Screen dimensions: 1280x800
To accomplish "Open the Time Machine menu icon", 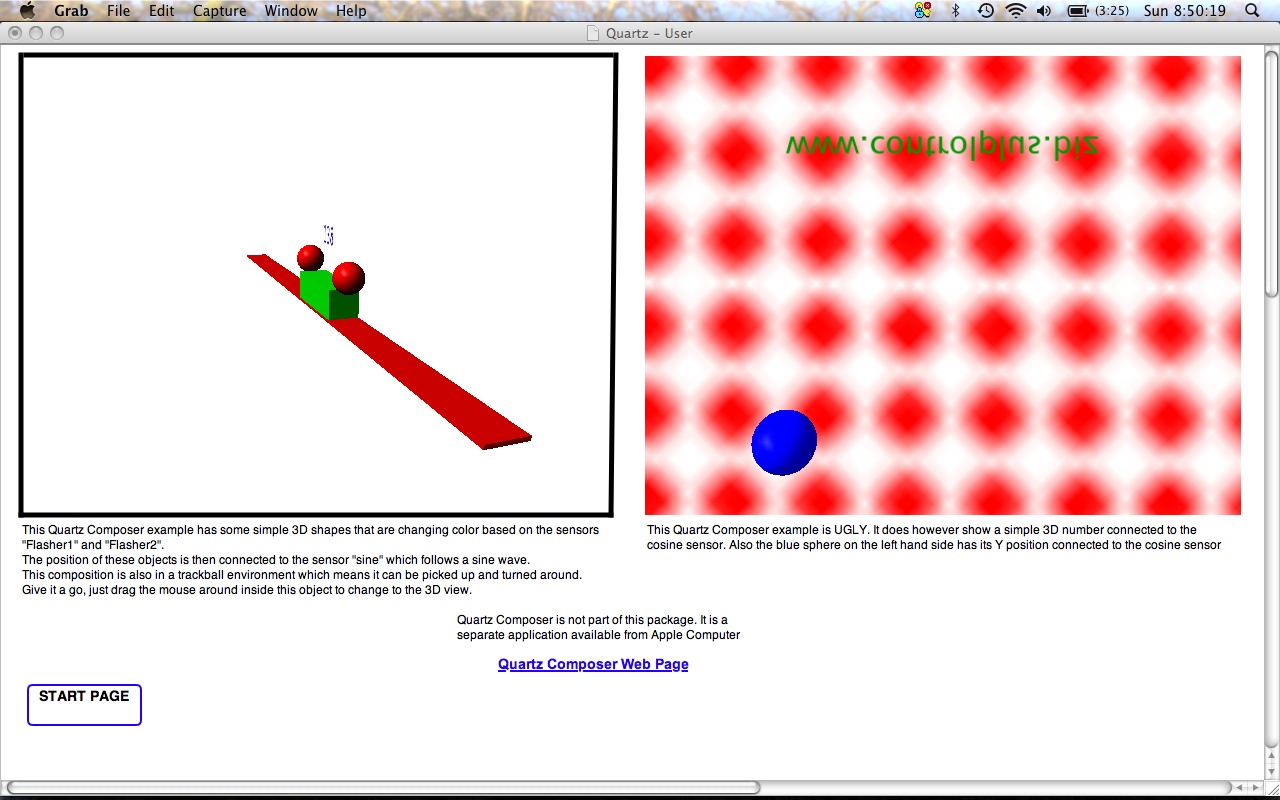I will pos(985,11).
